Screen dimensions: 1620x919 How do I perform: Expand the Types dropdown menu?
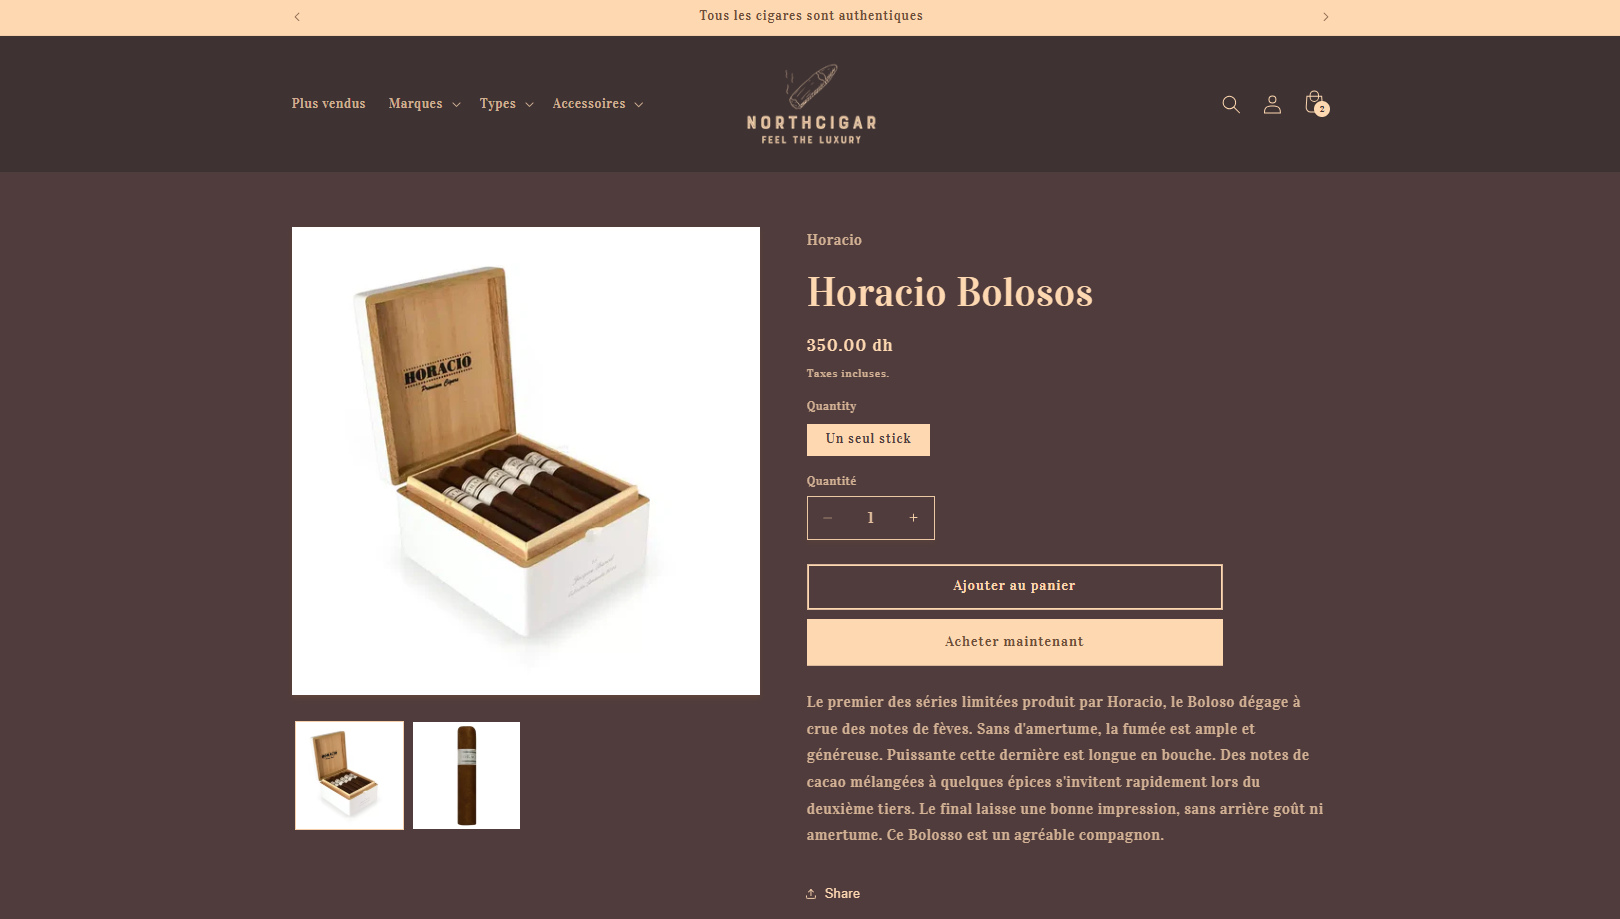506,104
